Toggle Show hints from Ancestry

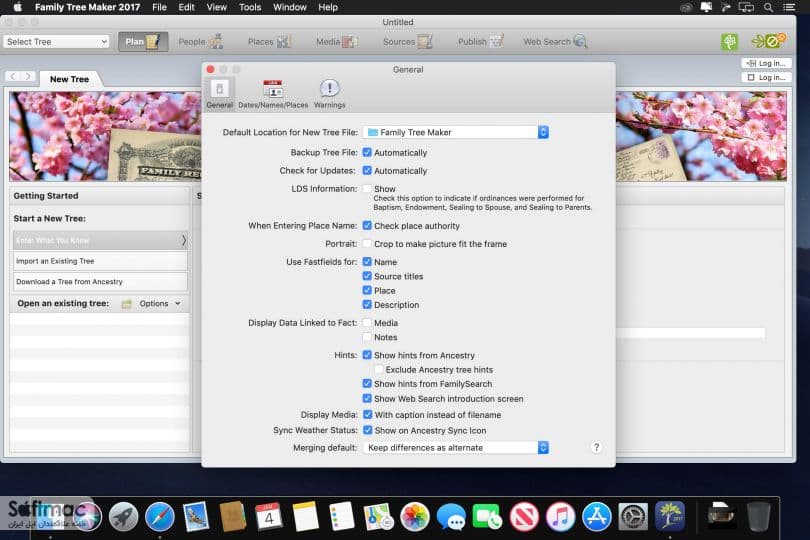[367, 356]
